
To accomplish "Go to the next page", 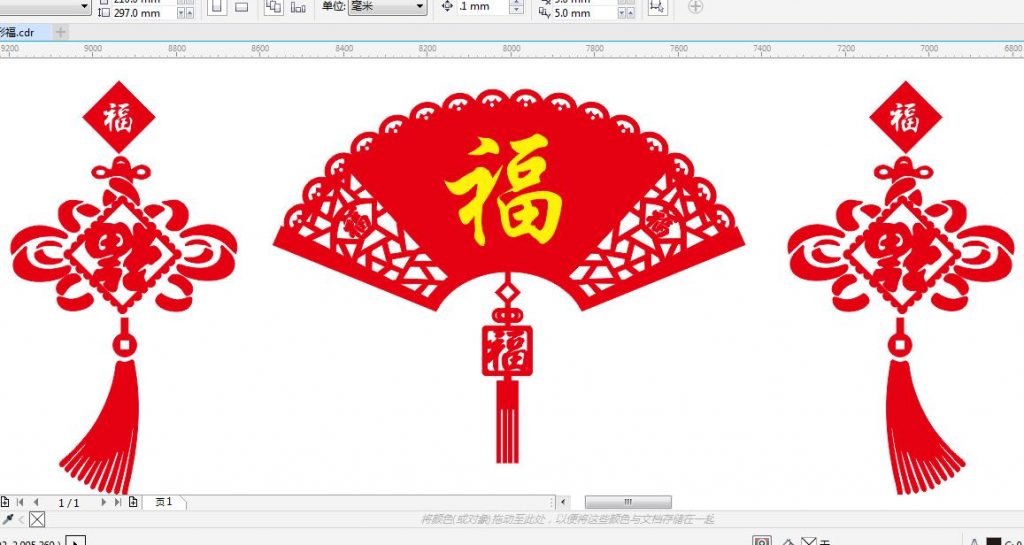I will [103, 502].
